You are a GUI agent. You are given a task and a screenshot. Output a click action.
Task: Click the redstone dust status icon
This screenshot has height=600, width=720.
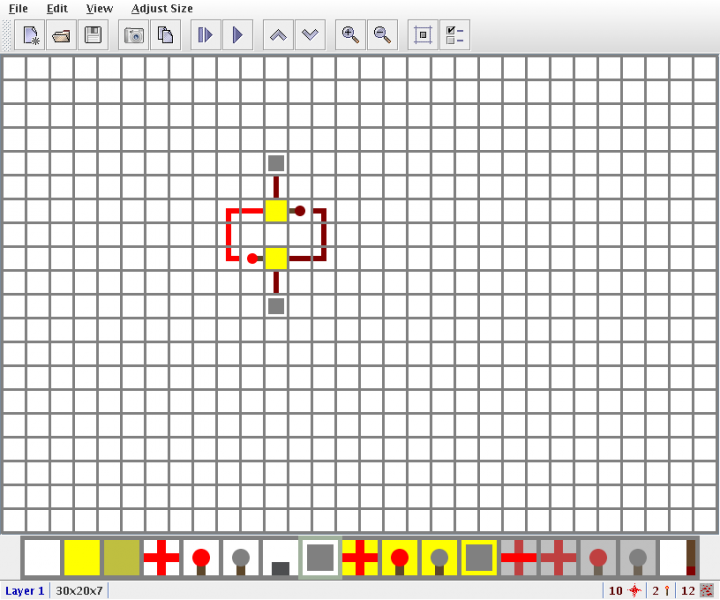pos(707,591)
